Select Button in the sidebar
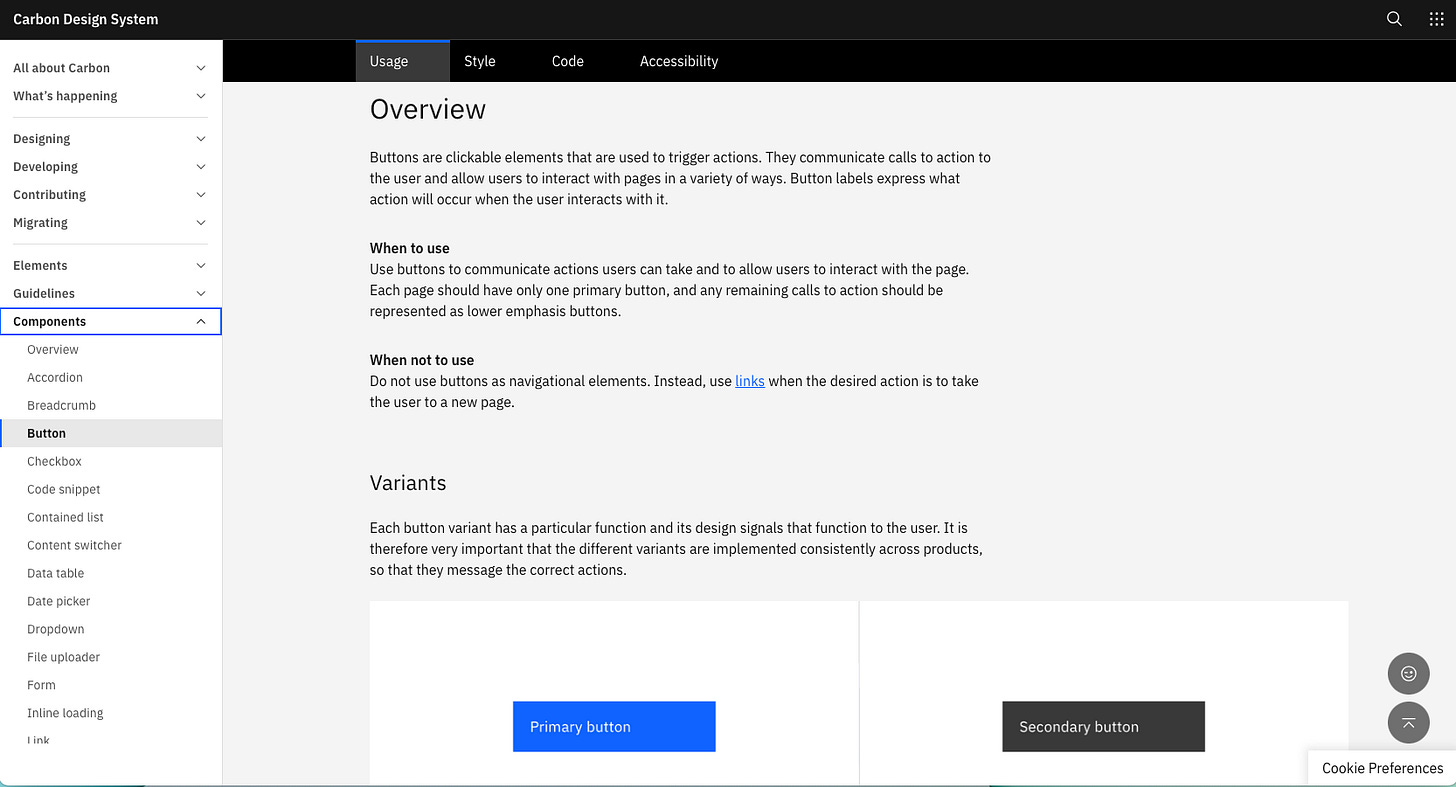 point(111,434)
